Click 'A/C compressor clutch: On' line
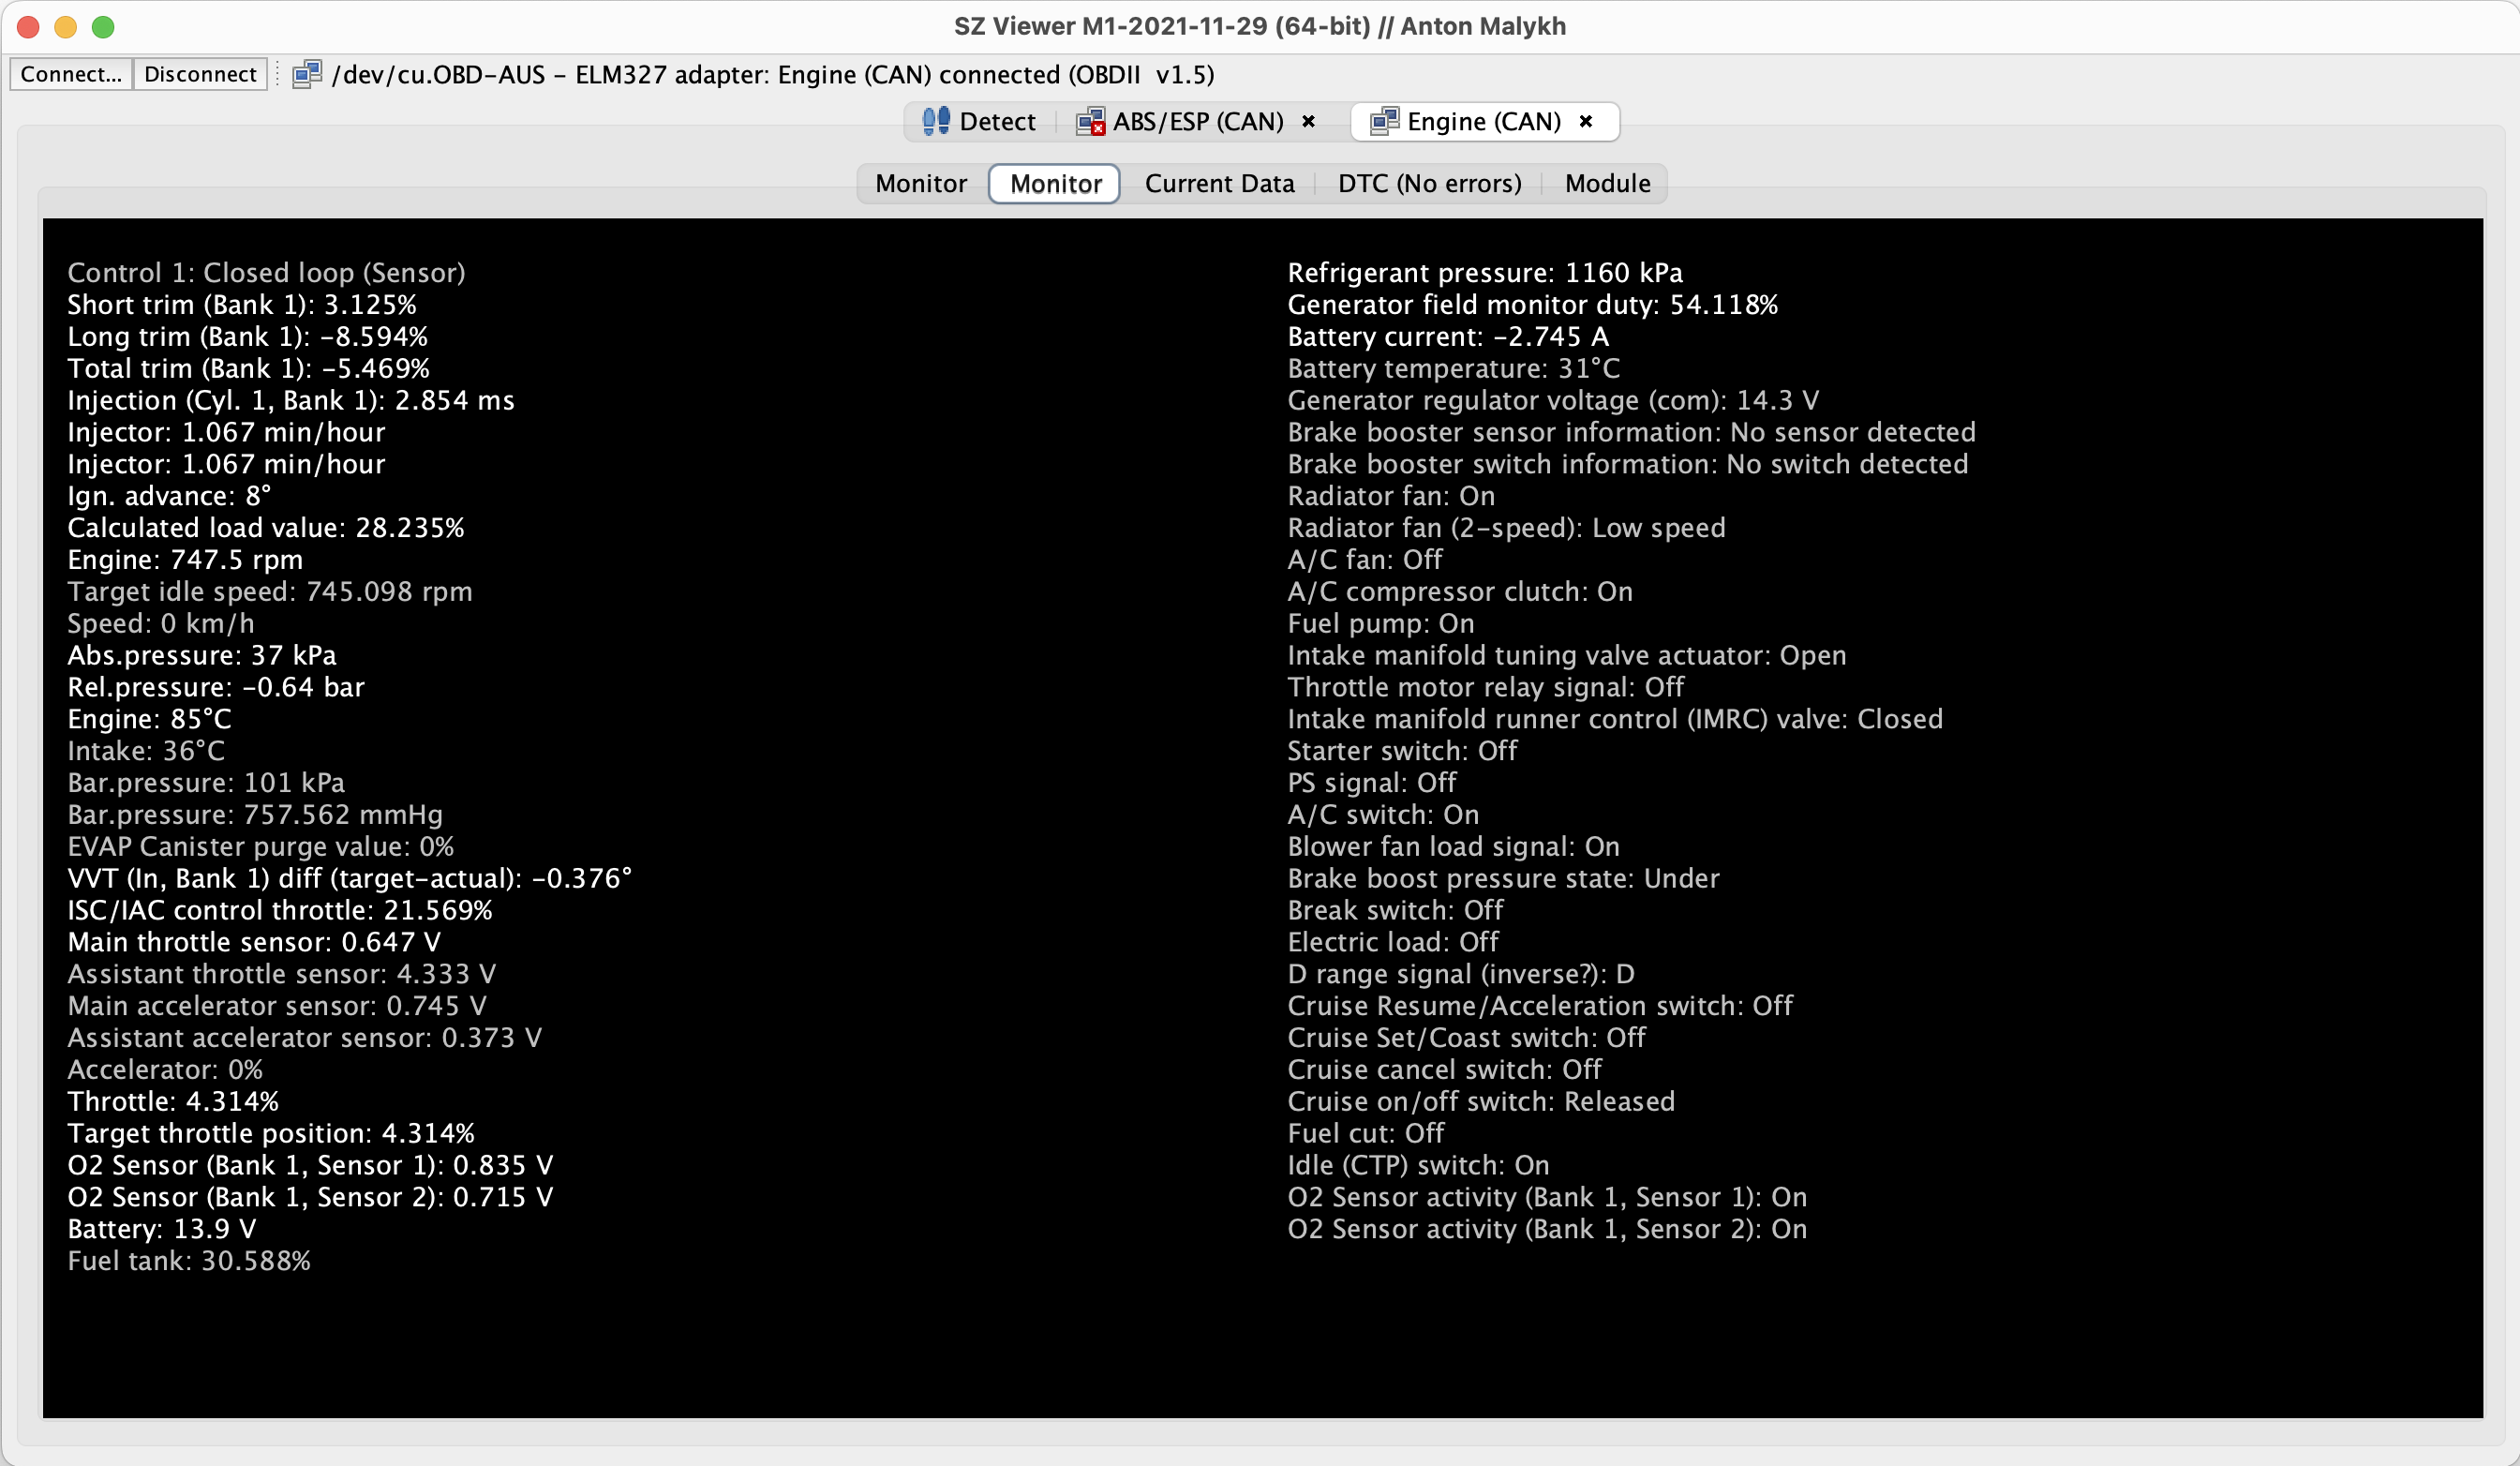 [1460, 592]
